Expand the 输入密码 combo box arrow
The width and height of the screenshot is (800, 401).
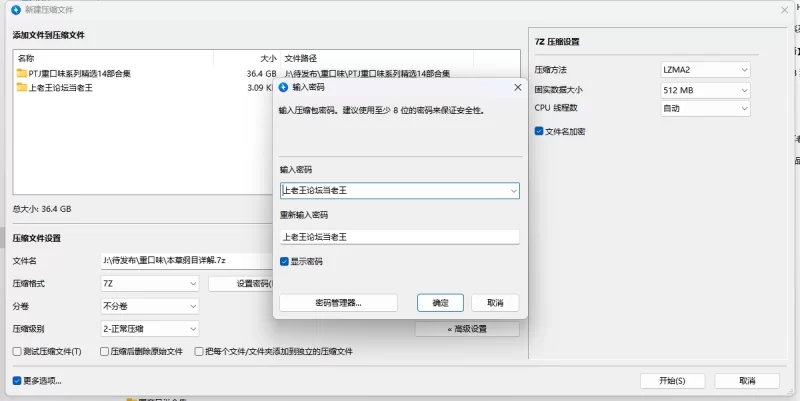[x=513, y=191]
